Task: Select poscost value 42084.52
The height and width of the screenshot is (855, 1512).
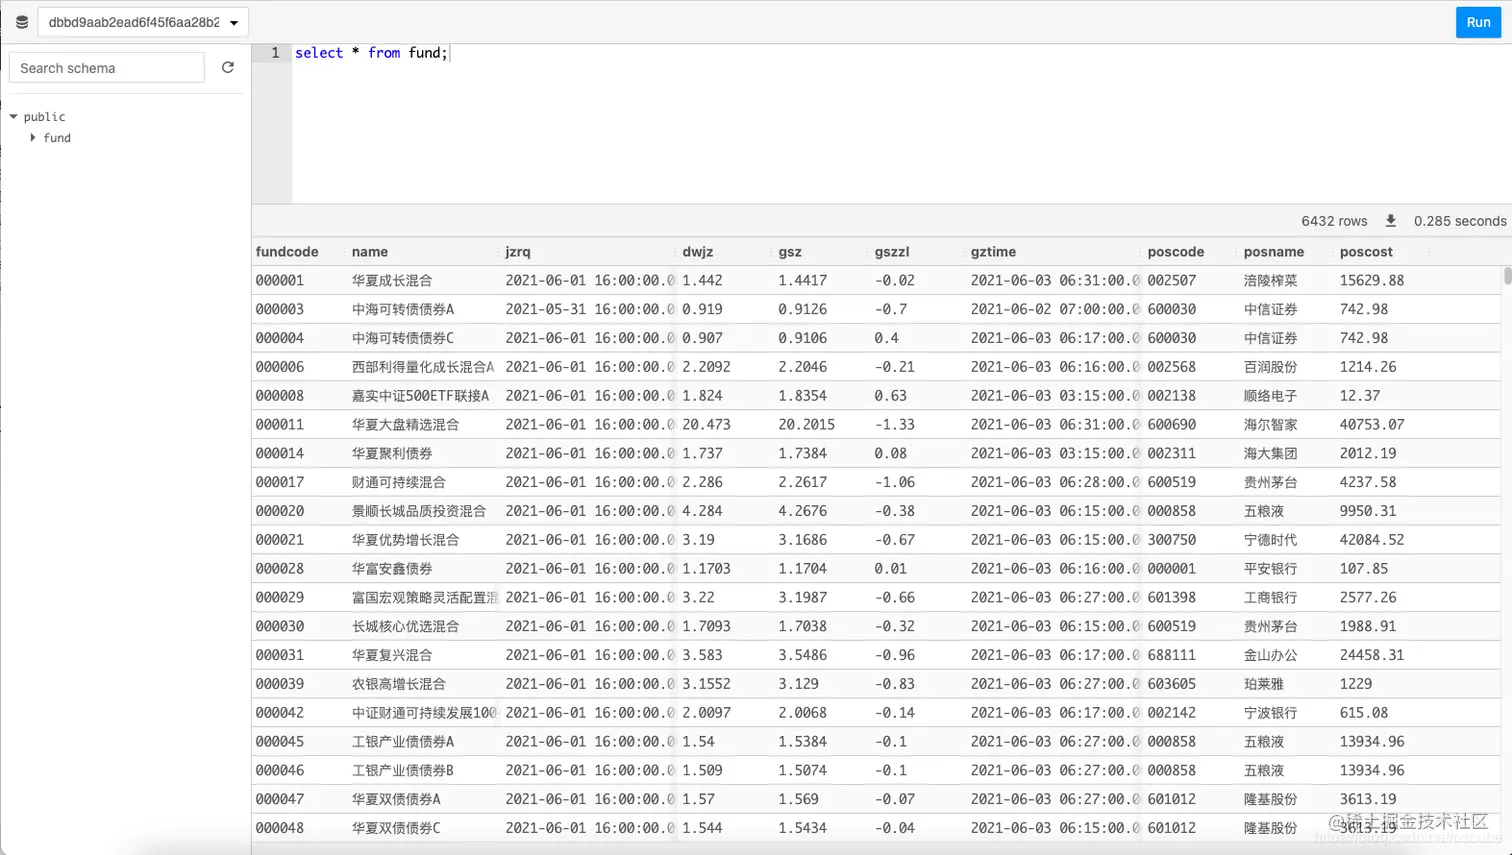Action: (x=1372, y=540)
